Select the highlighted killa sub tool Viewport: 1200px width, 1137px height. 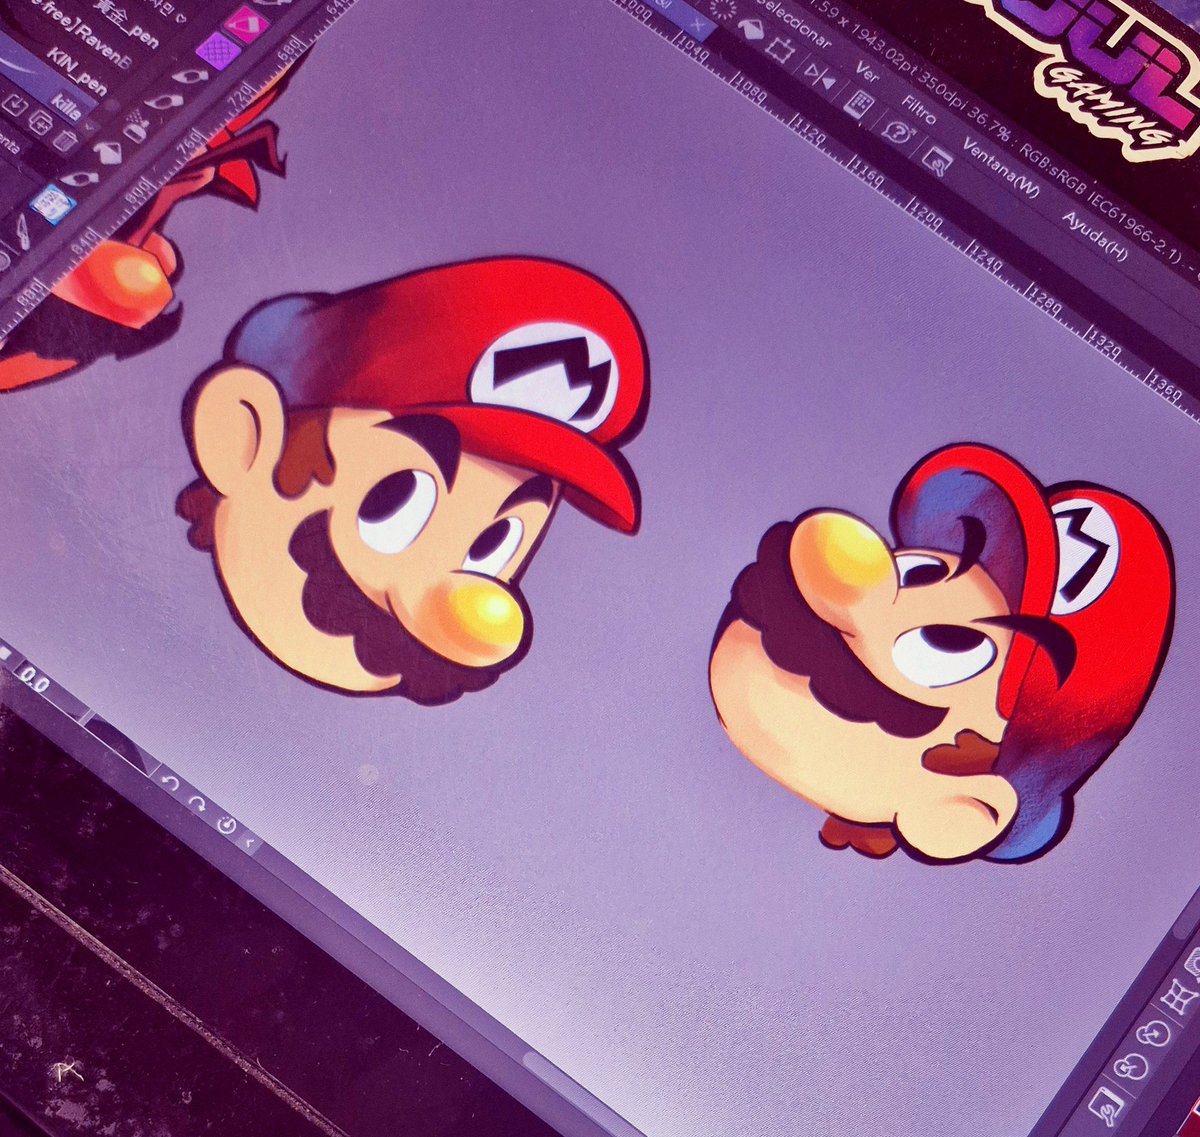[x=66, y=106]
